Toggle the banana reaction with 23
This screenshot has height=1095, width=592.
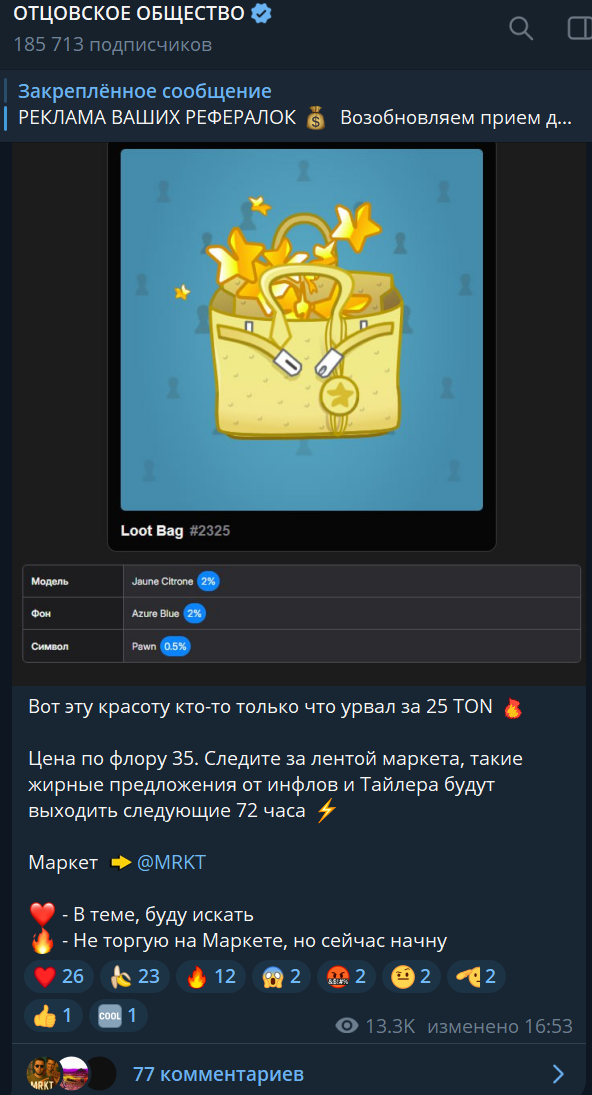(135, 976)
